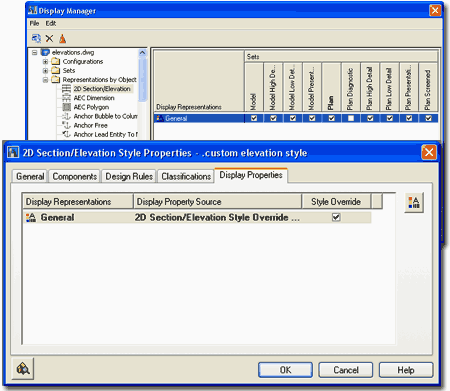Click the Anchor Free object icon
This screenshot has height=391, width=450.
(x=67, y=125)
